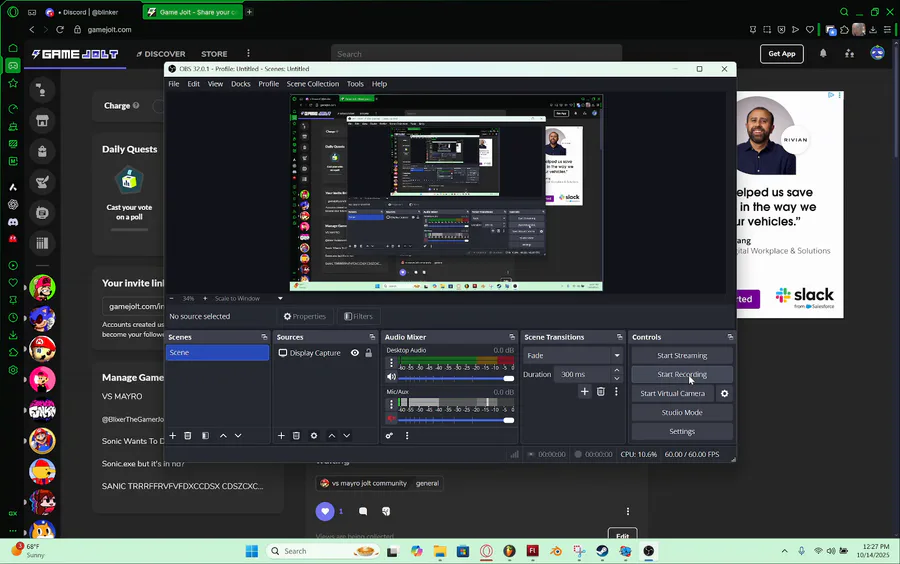Undock the Audio Mixer panel via float icon
Image resolution: width=900 pixels, height=564 pixels.
click(512, 337)
